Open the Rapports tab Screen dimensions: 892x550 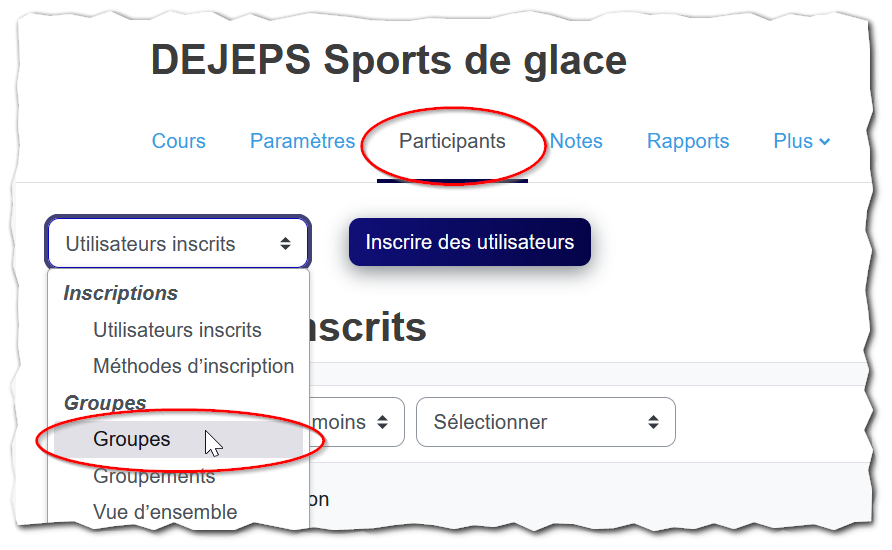pyautogui.click(x=688, y=141)
